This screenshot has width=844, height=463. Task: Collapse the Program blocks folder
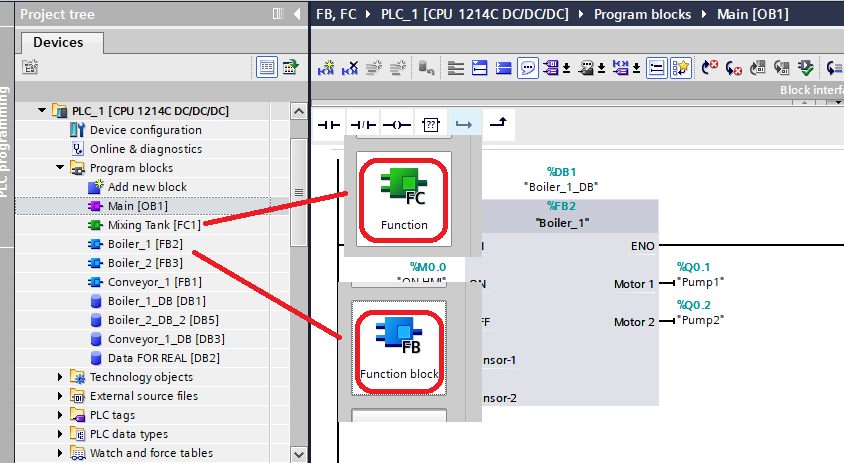(x=60, y=167)
